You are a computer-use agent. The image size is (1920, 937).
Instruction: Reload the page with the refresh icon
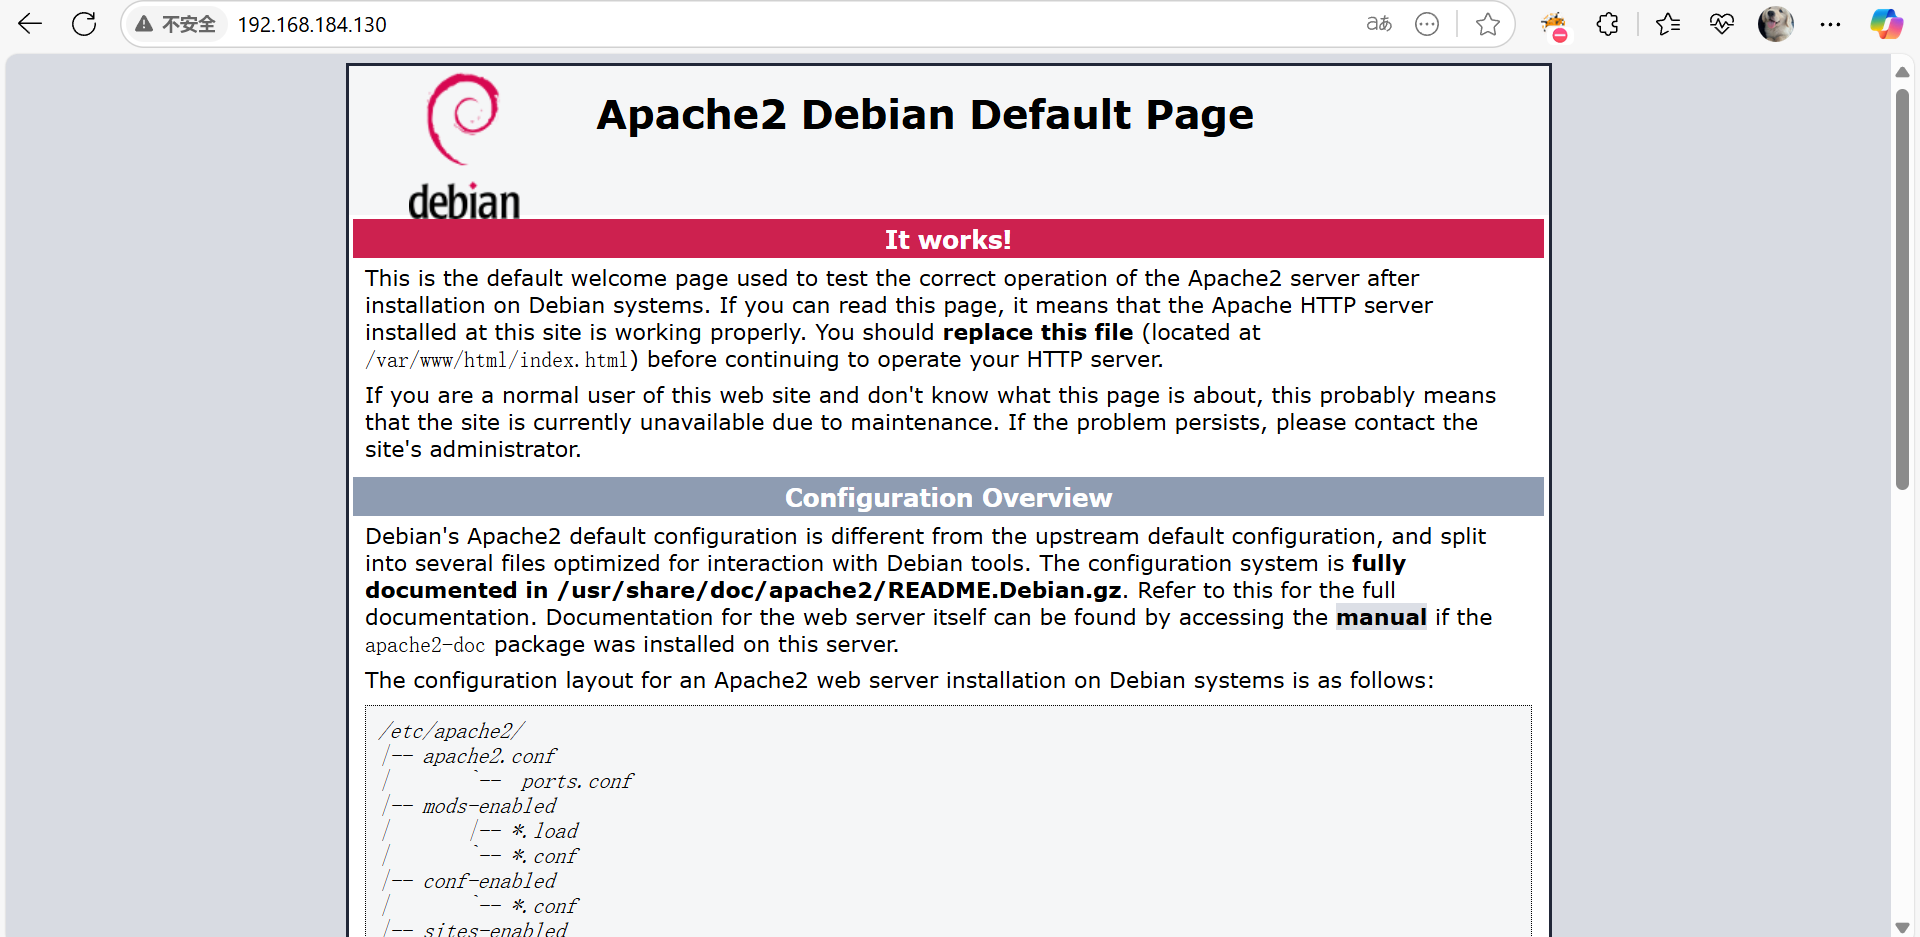84,24
